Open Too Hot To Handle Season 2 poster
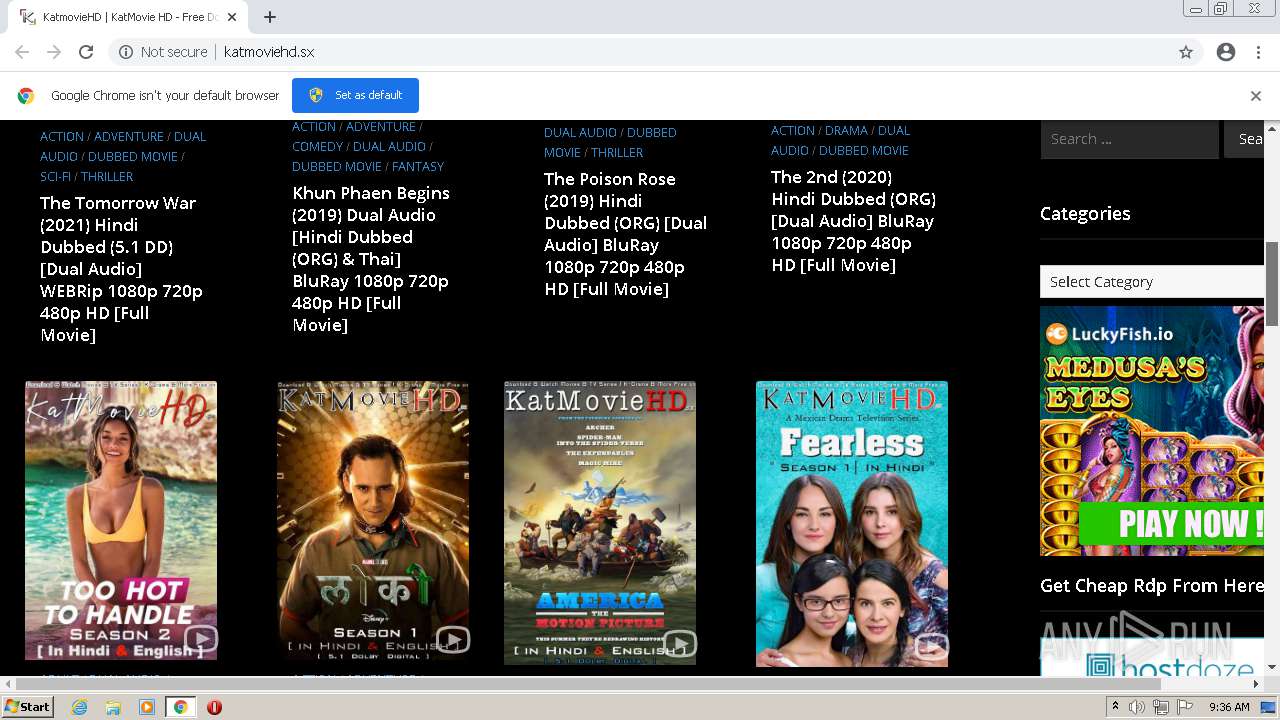Image resolution: width=1280 pixels, height=720 pixels. click(x=121, y=520)
